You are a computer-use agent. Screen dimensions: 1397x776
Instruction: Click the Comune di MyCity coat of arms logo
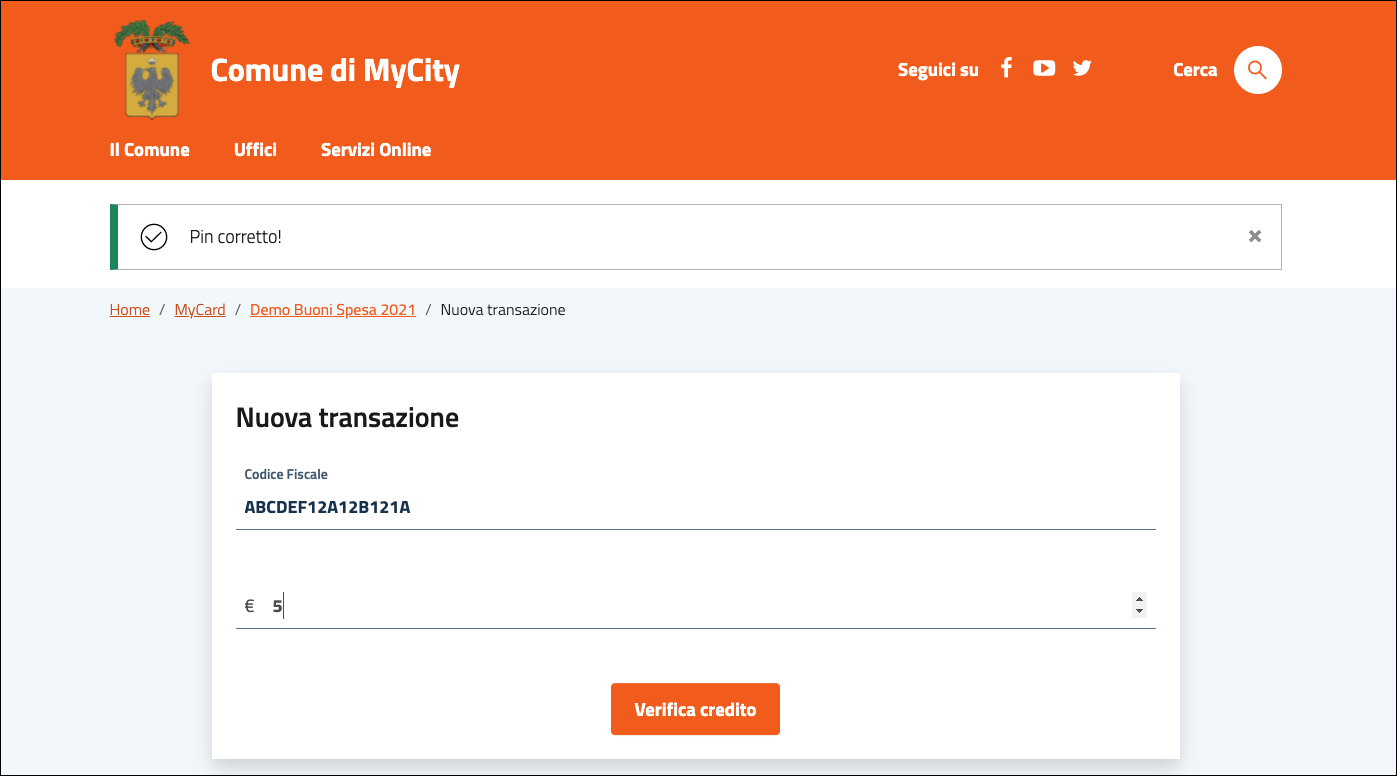[x=152, y=70]
